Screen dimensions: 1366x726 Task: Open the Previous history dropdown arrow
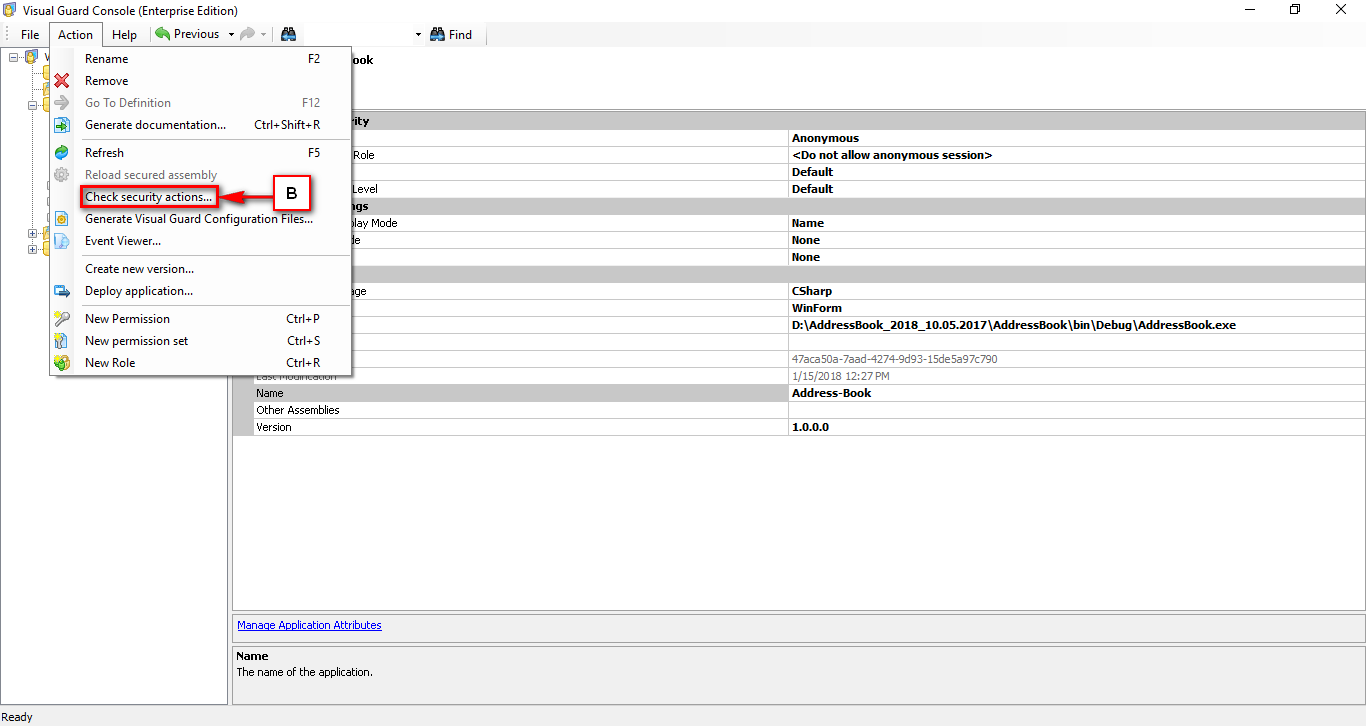(231, 34)
